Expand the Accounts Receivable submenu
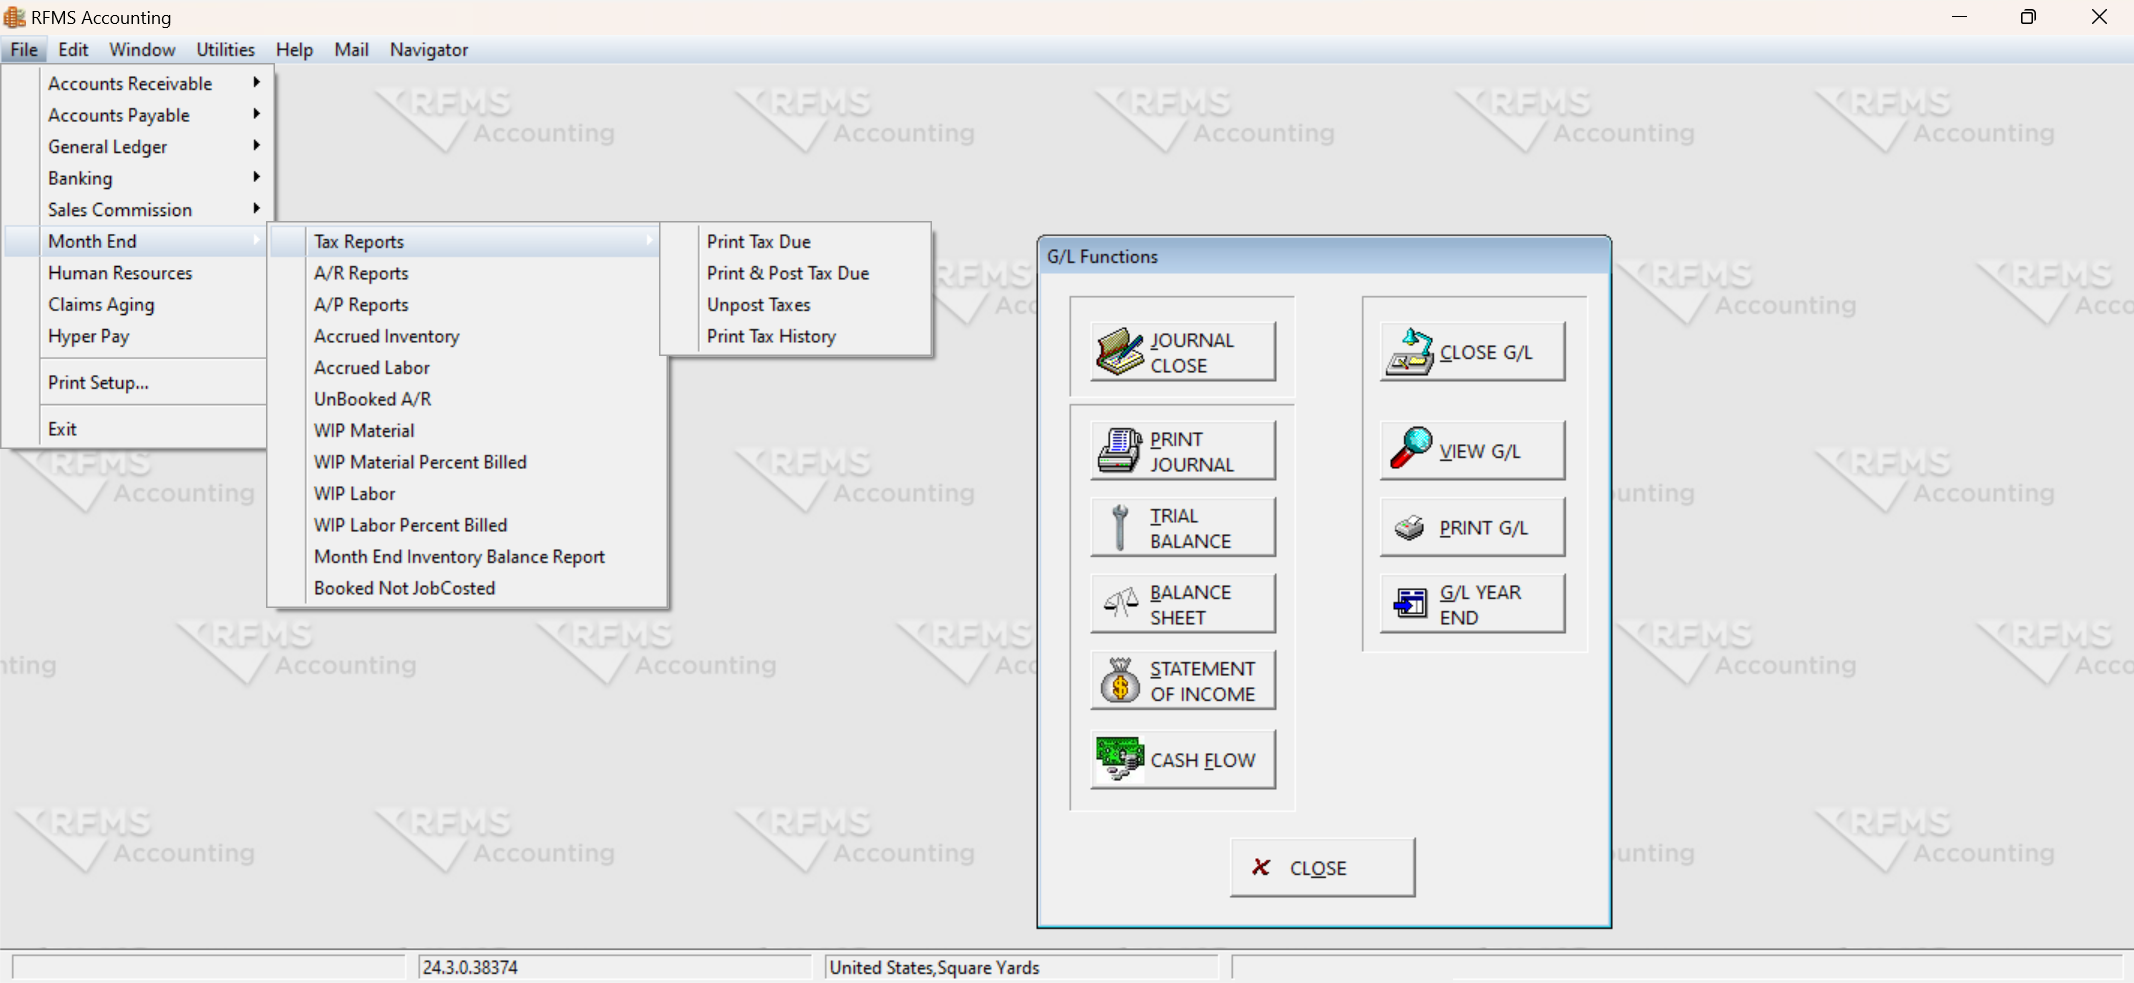This screenshot has height=983, width=2134. pos(256,83)
